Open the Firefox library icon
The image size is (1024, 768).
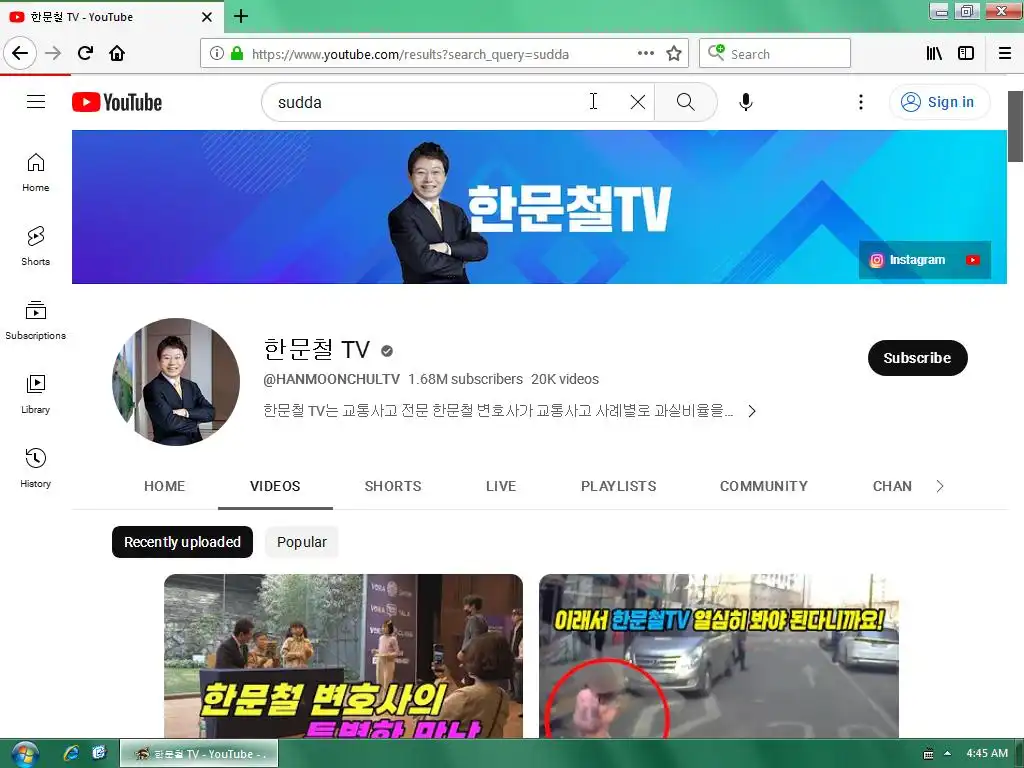(935, 54)
